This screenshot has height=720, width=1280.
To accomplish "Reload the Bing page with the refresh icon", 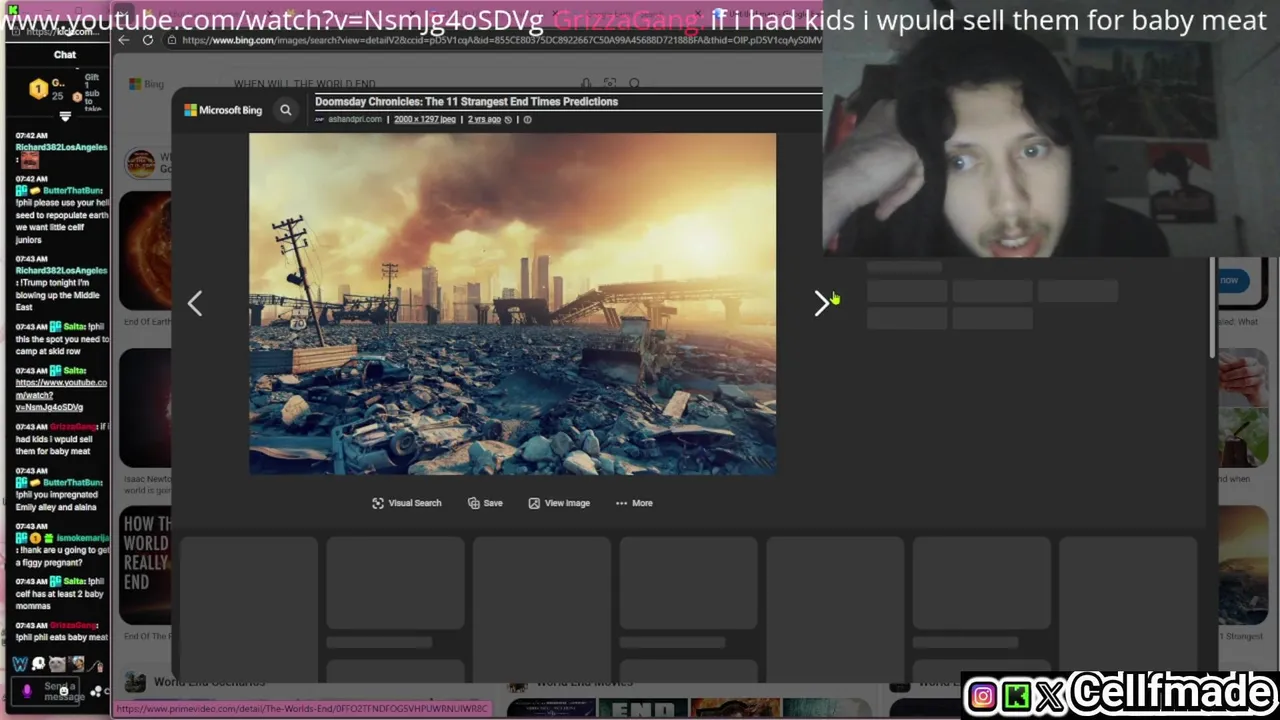I will [148, 40].
